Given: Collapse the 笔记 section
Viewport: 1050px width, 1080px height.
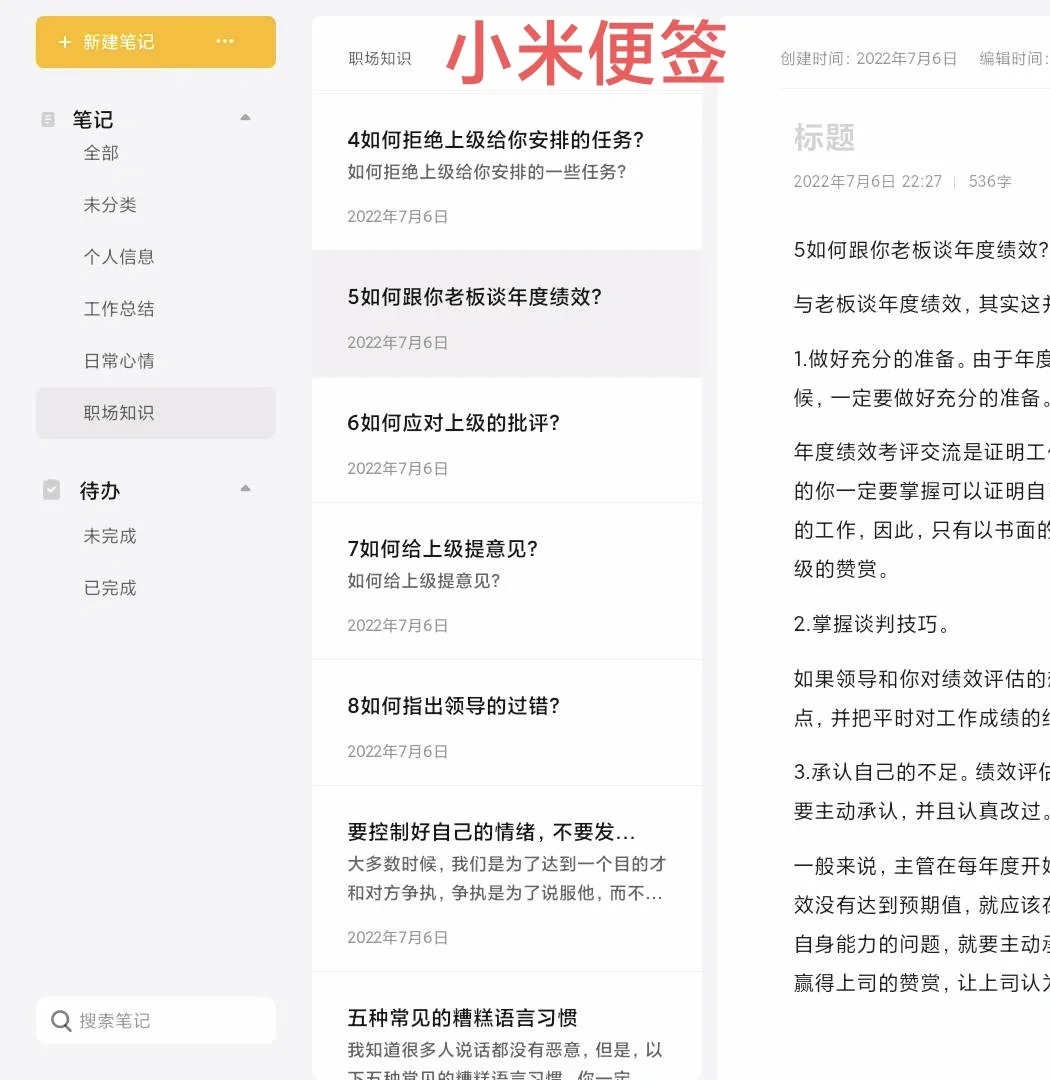Looking at the screenshot, I should point(245,117).
